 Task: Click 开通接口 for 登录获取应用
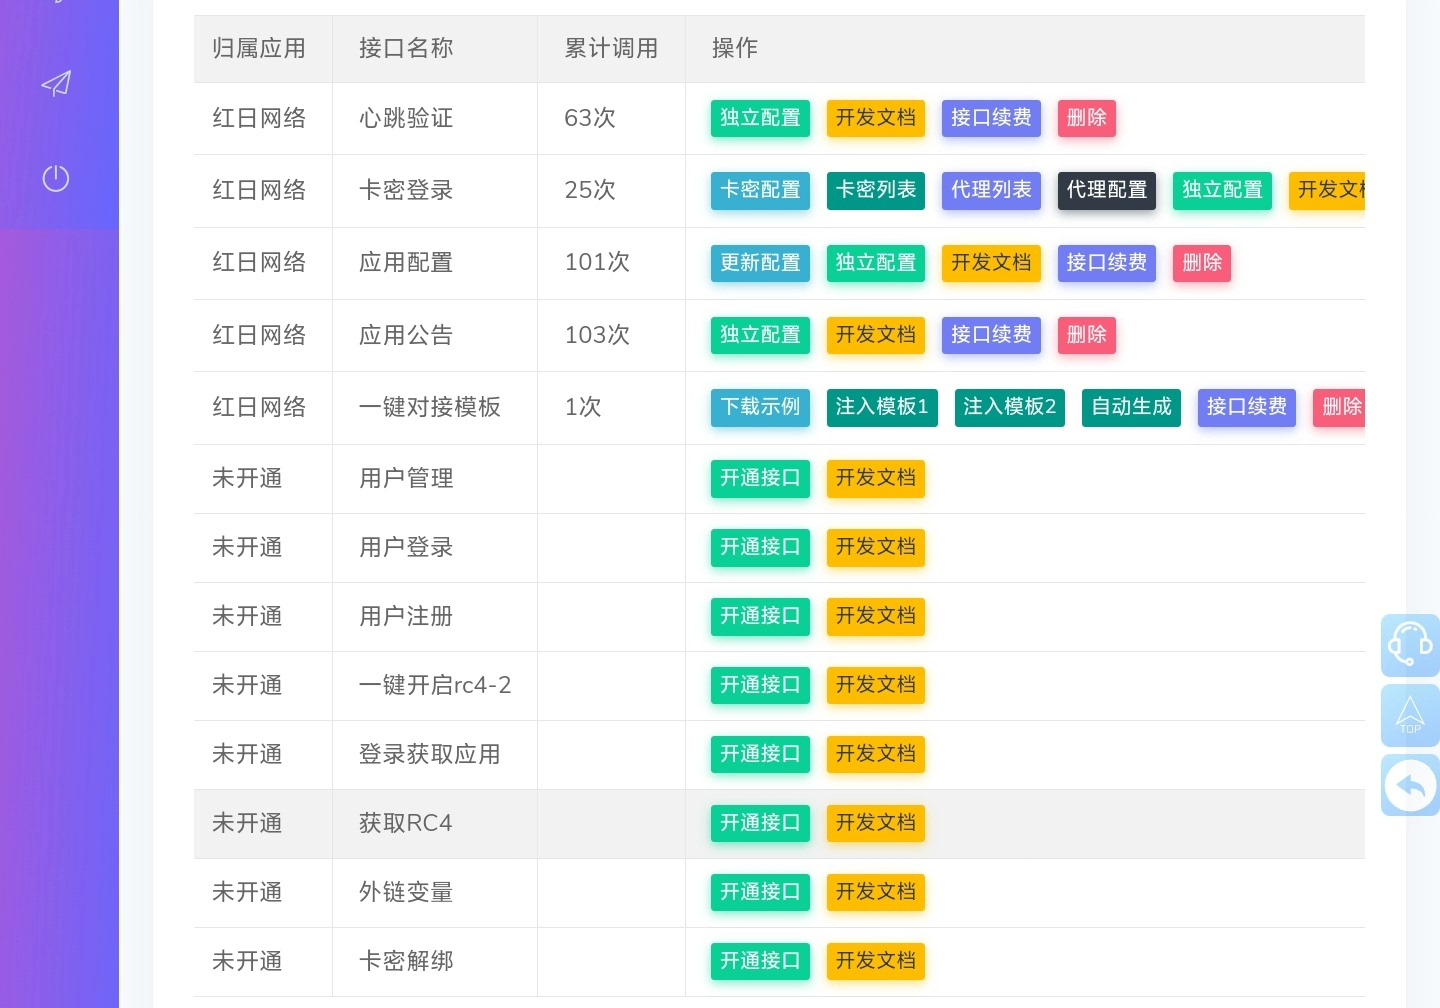tap(760, 754)
